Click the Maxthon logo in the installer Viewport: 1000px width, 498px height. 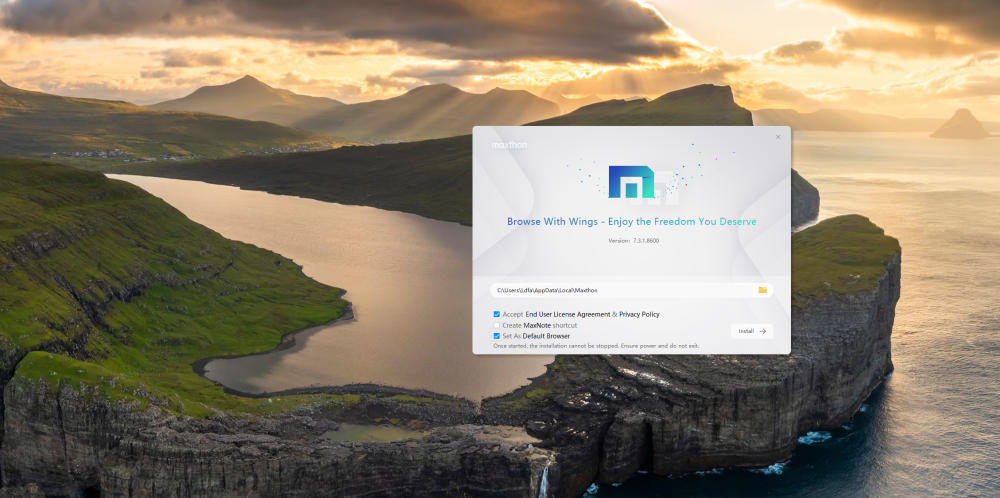click(x=631, y=182)
